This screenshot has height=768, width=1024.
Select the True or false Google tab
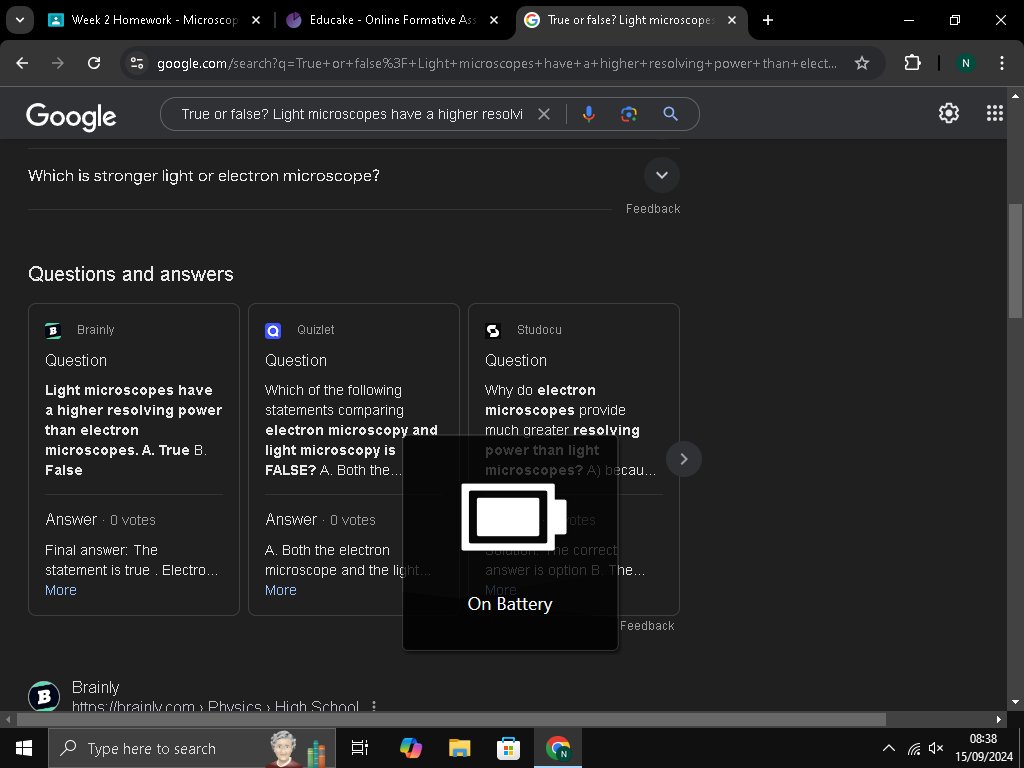[630, 20]
